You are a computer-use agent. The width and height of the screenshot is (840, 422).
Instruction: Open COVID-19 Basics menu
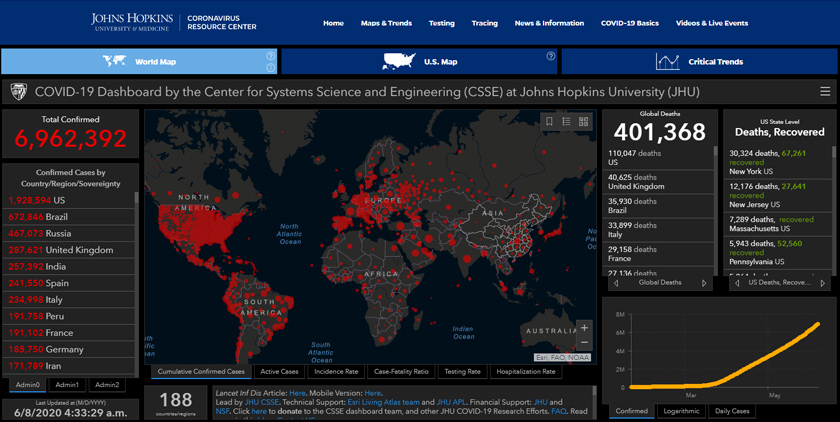click(629, 23)
